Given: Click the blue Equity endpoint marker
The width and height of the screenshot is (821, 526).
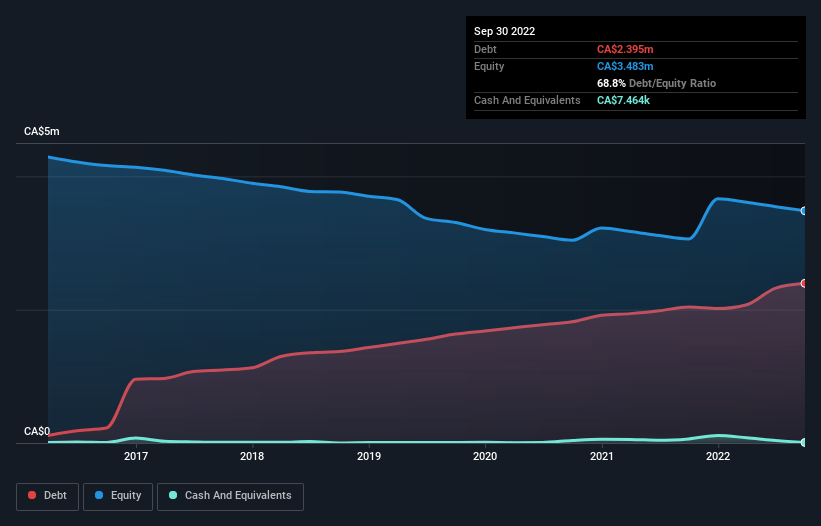Looking at the screenshot, I should (x=804, y=211).
